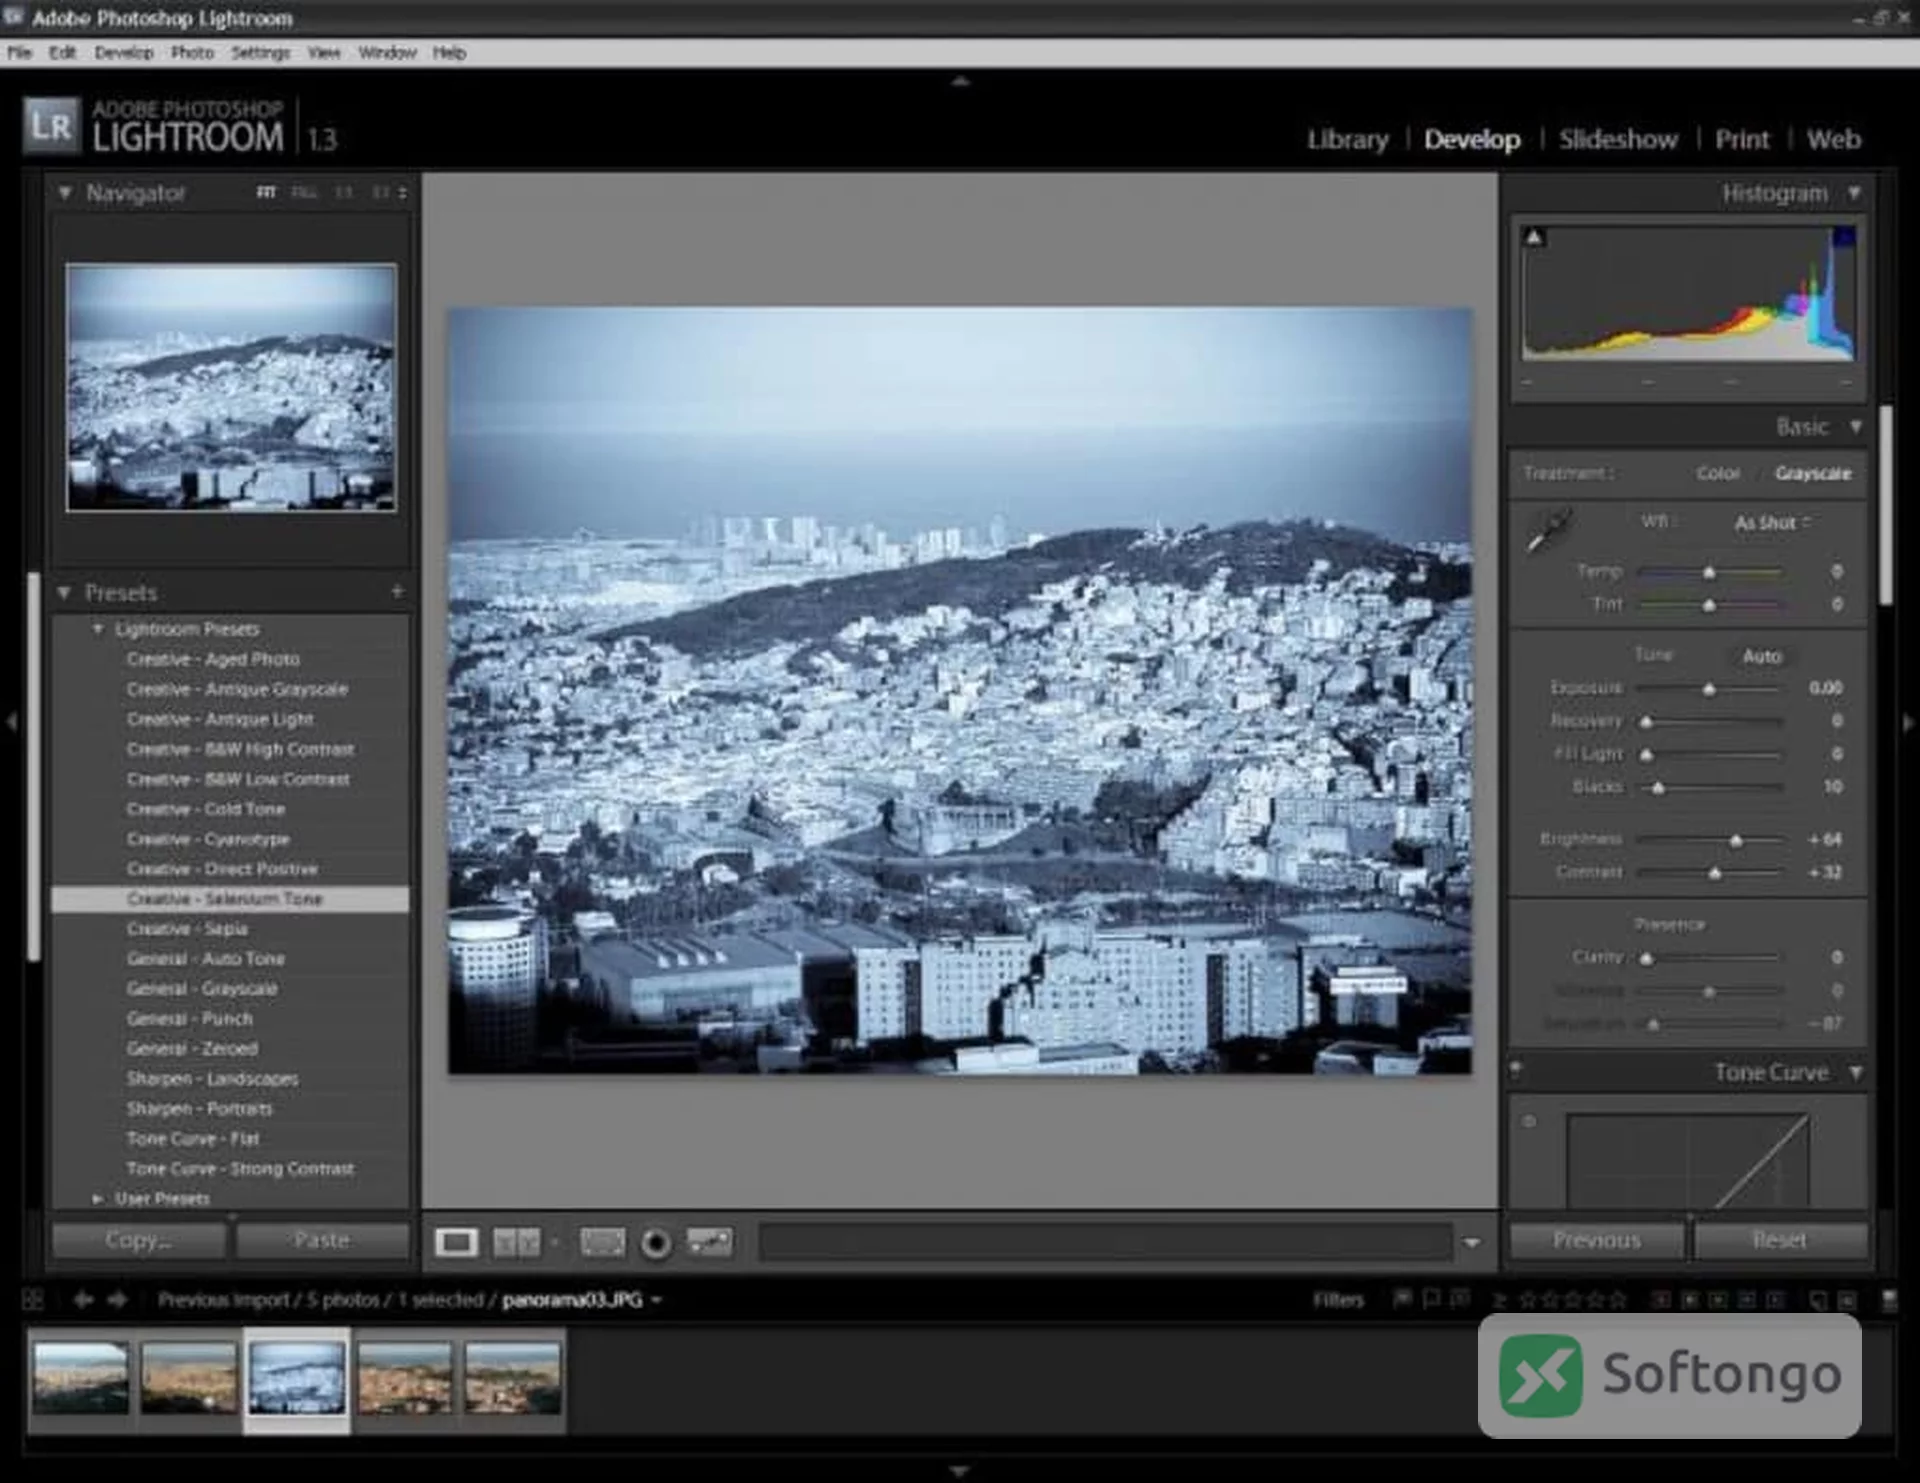Set Navigator zoom to FILL
This screenshot has height=1483, width=1920.
(x=304, y=192)
